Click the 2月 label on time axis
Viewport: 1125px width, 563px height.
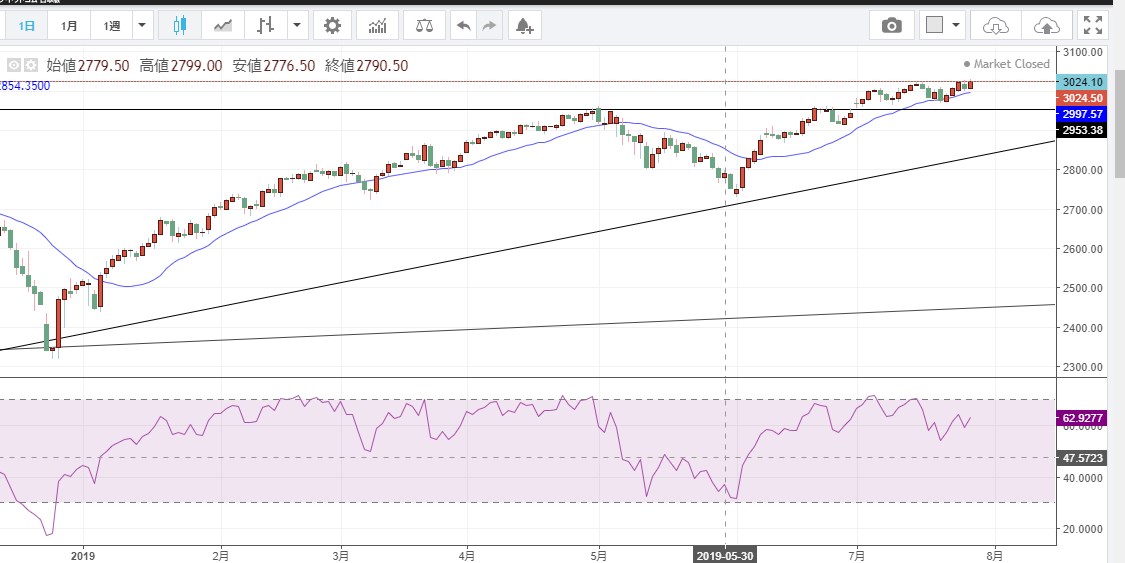point(221,554)
